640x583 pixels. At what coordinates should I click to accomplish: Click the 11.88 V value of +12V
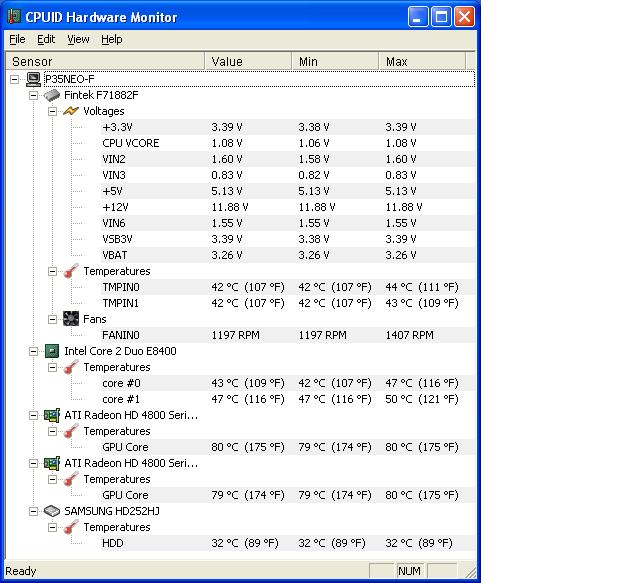230,207
